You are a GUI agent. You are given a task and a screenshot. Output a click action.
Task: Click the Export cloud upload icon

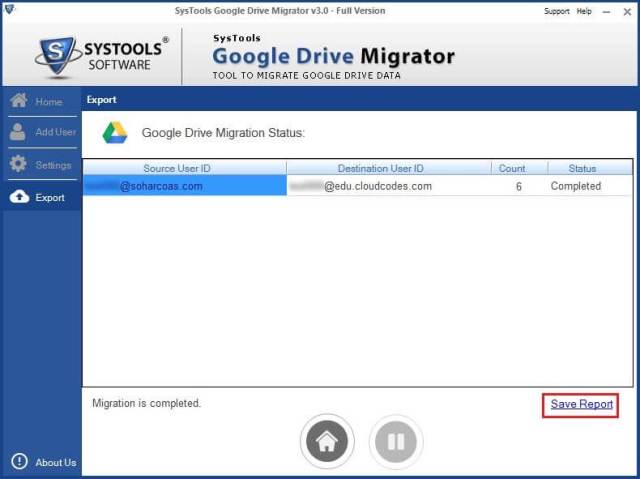coord(19,197)
